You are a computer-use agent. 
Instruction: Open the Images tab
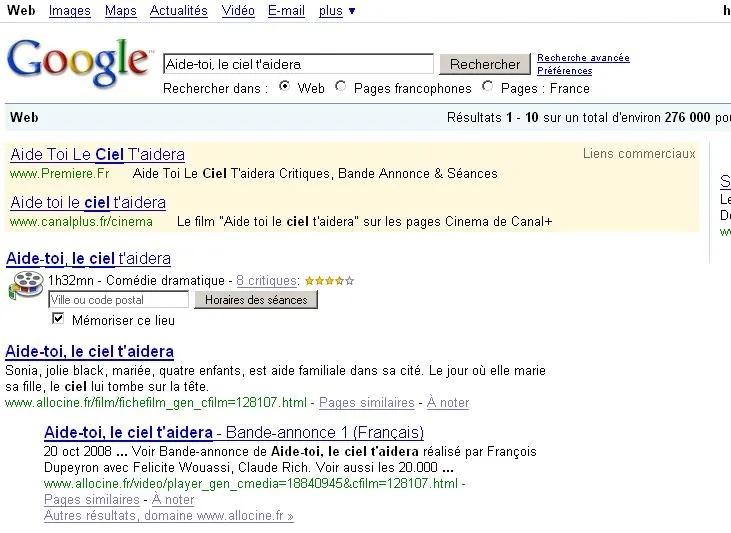coord(69,11)
